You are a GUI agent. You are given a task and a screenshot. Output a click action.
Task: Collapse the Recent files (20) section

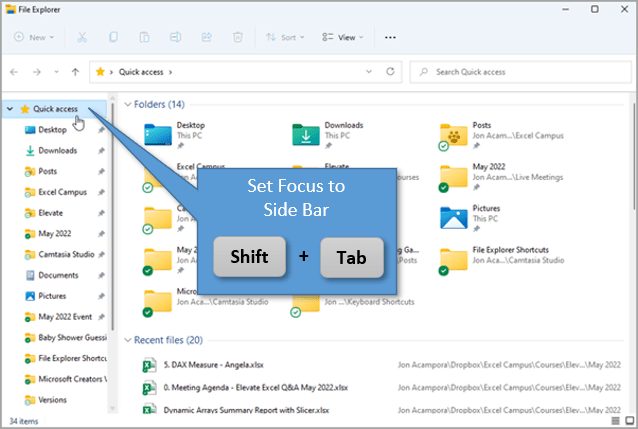point(128,340)
